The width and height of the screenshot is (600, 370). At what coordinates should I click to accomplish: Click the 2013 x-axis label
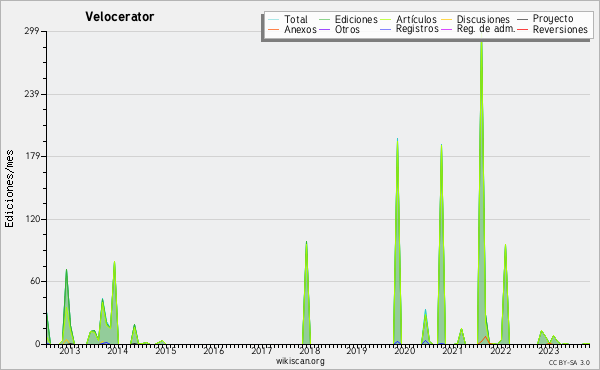70,351
